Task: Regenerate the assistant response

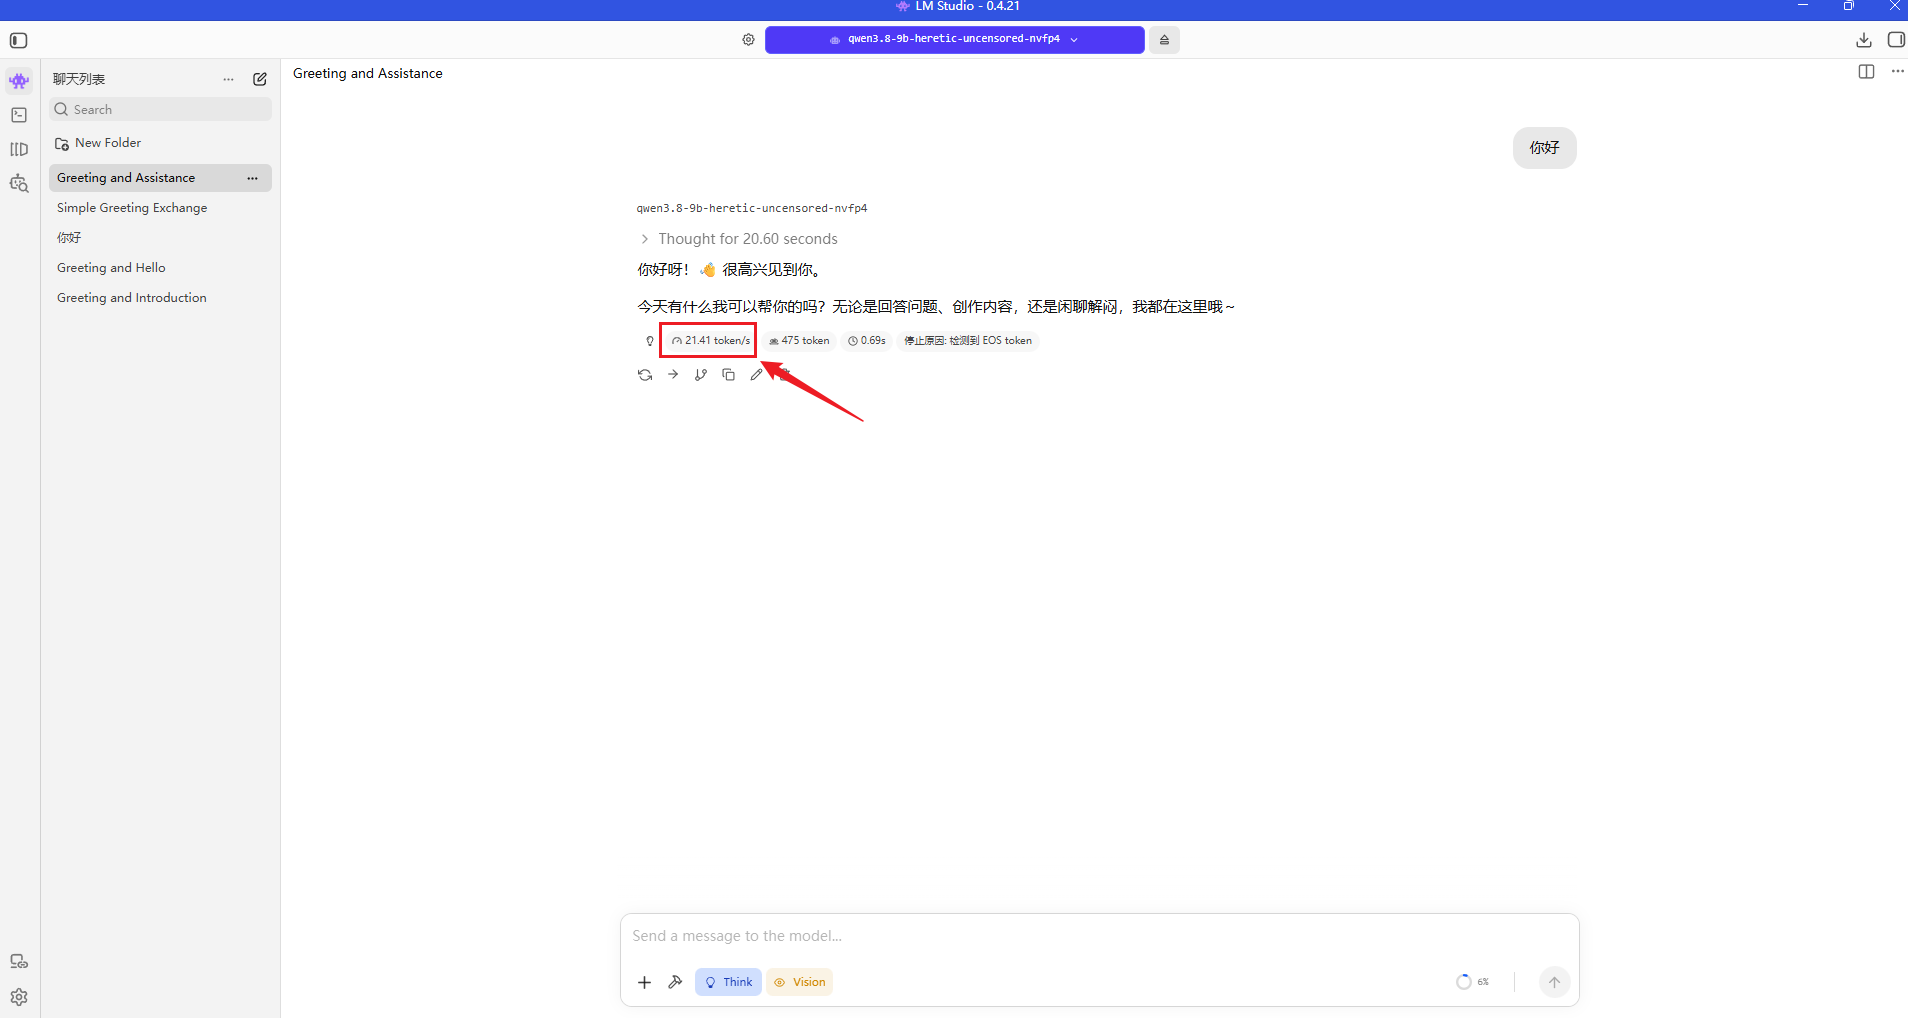Action: 645,375
